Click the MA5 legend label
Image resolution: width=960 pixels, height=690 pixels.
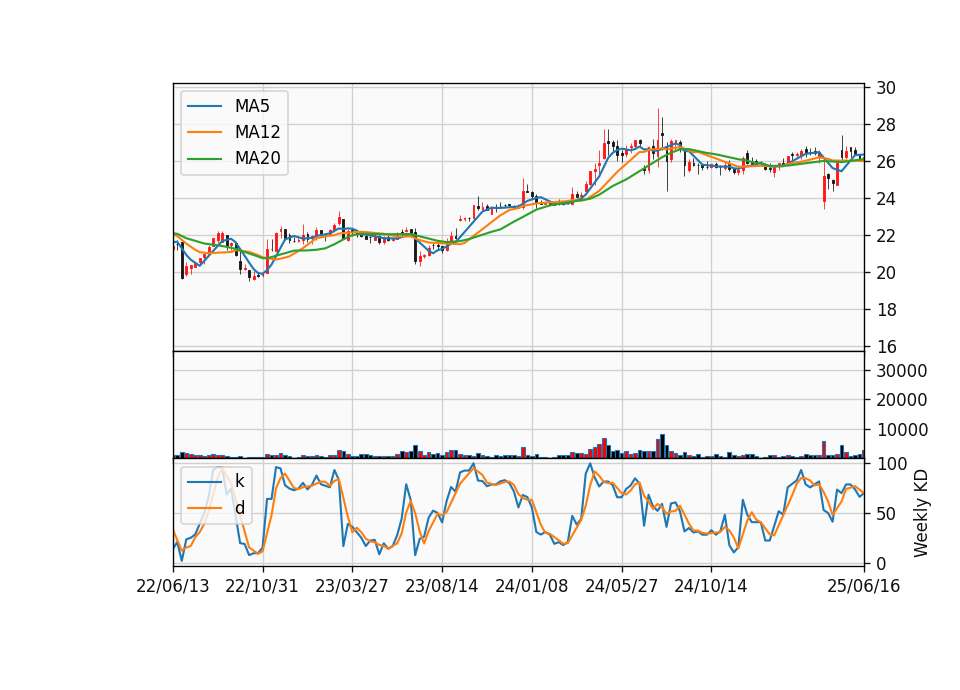pyautogui.click(x=252, y=106)
